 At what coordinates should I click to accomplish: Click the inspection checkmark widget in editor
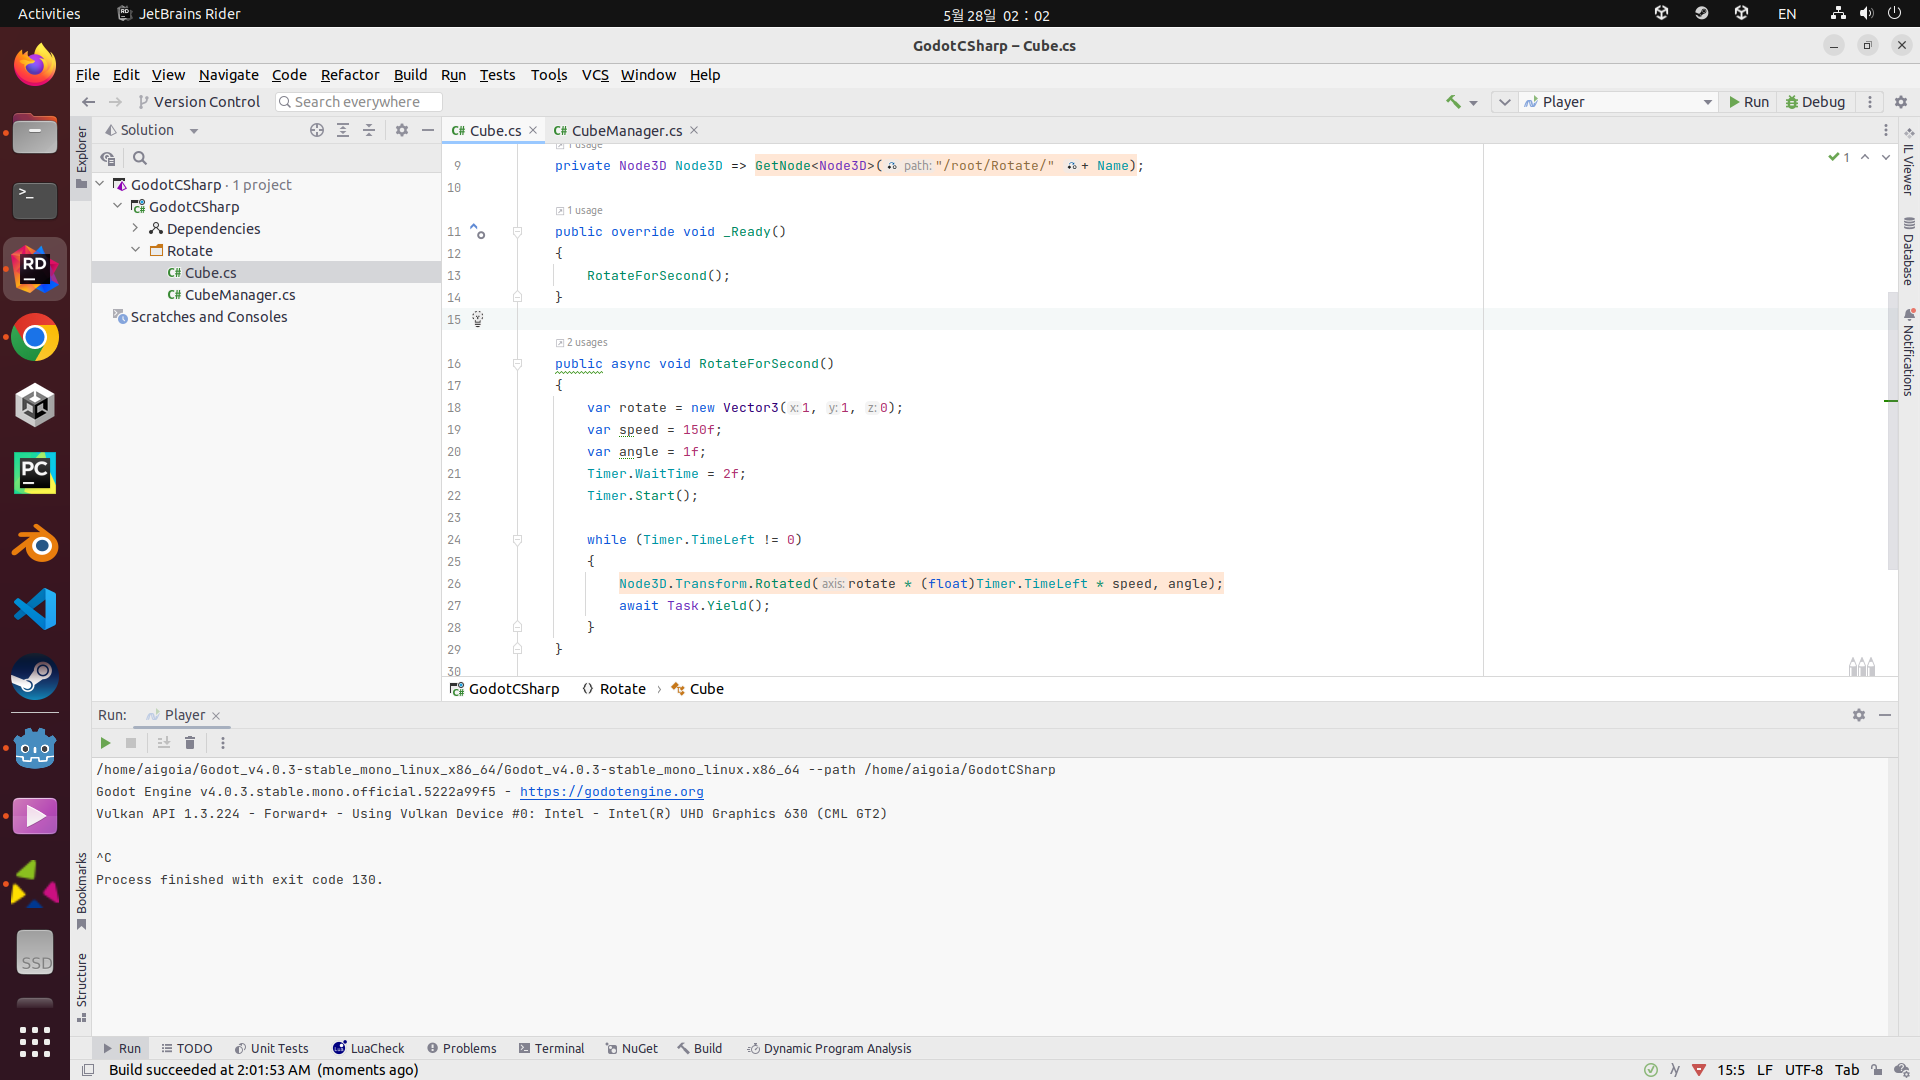point(1838,157)
